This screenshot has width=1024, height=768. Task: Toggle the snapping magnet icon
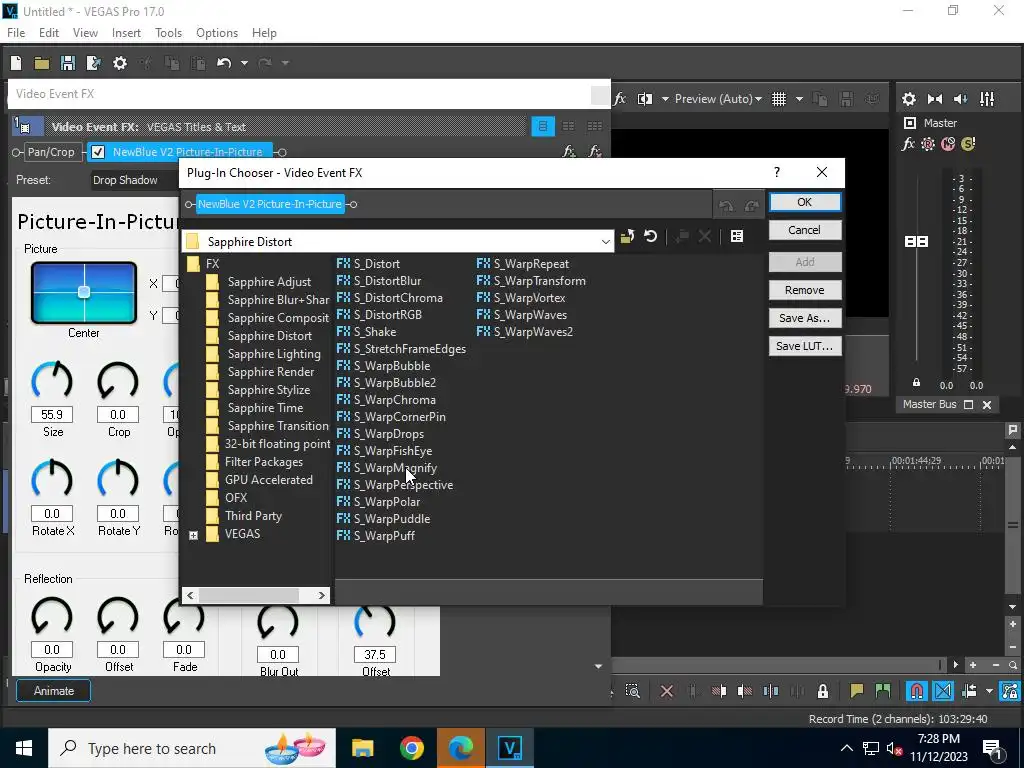tap(916, 691)
